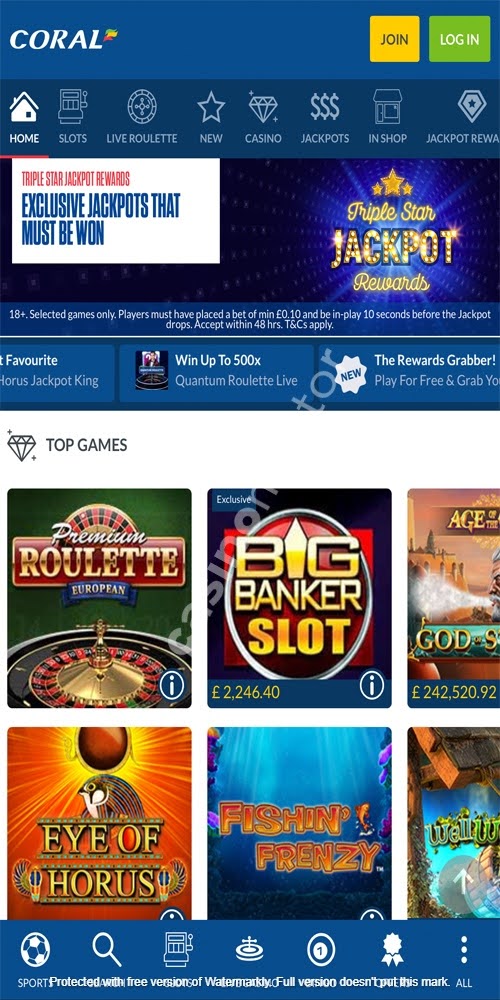
Task: Tap the Sports football icon in bottom bar
Action: coord(35,950)
